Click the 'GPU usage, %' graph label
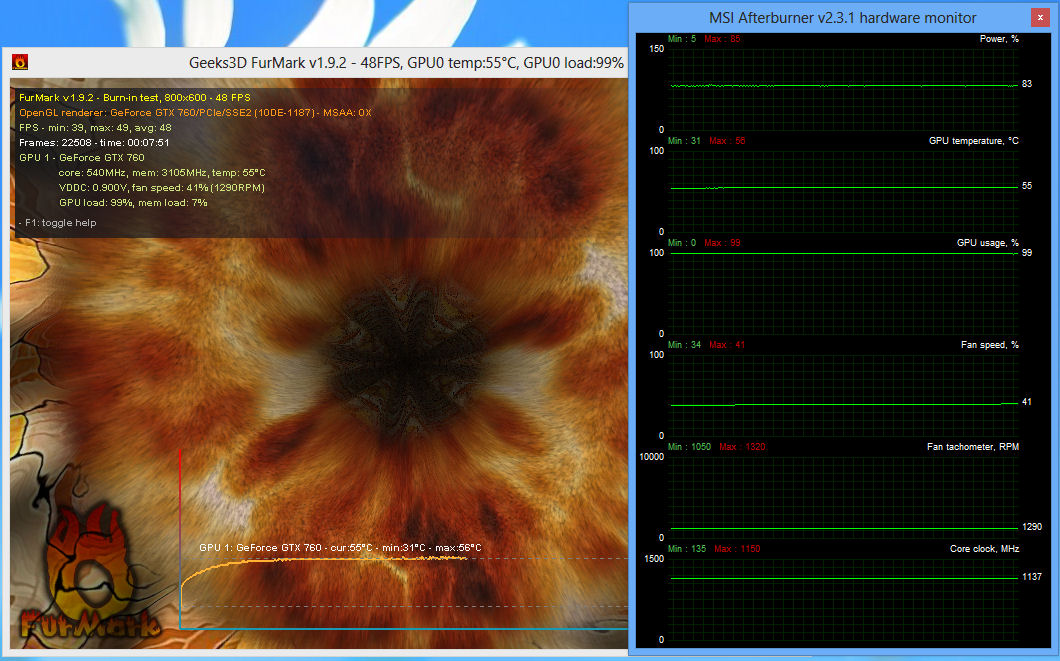1060x661 pixels. pos(988,243)
